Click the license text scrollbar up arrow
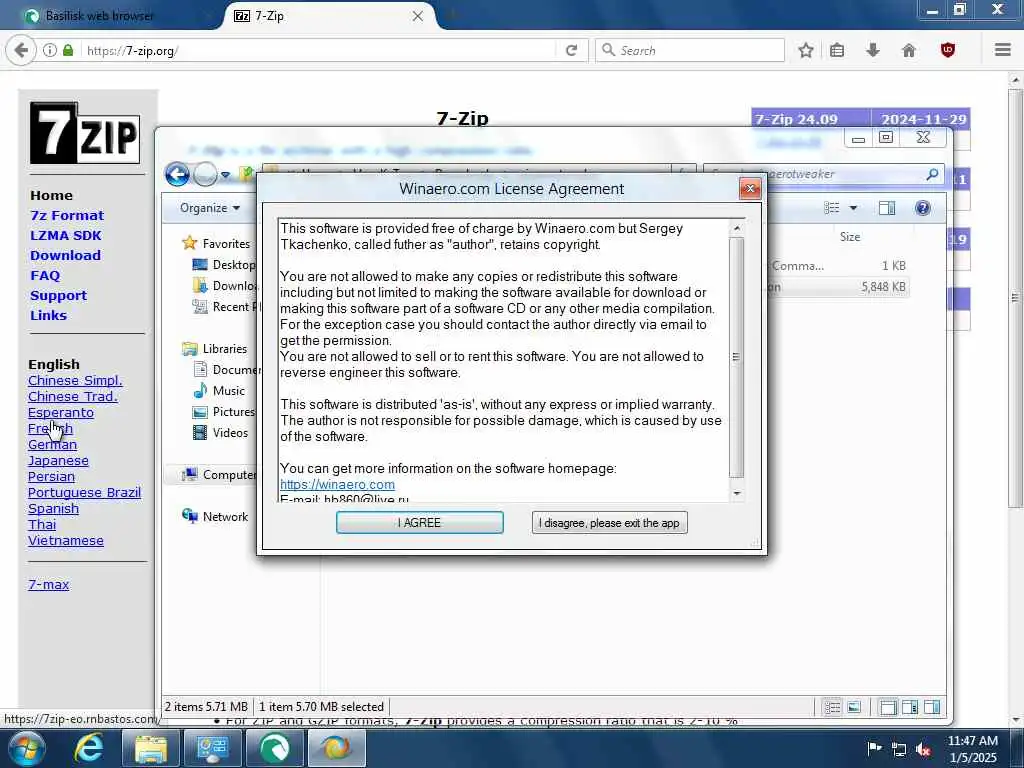 click(x=737, y=228)
